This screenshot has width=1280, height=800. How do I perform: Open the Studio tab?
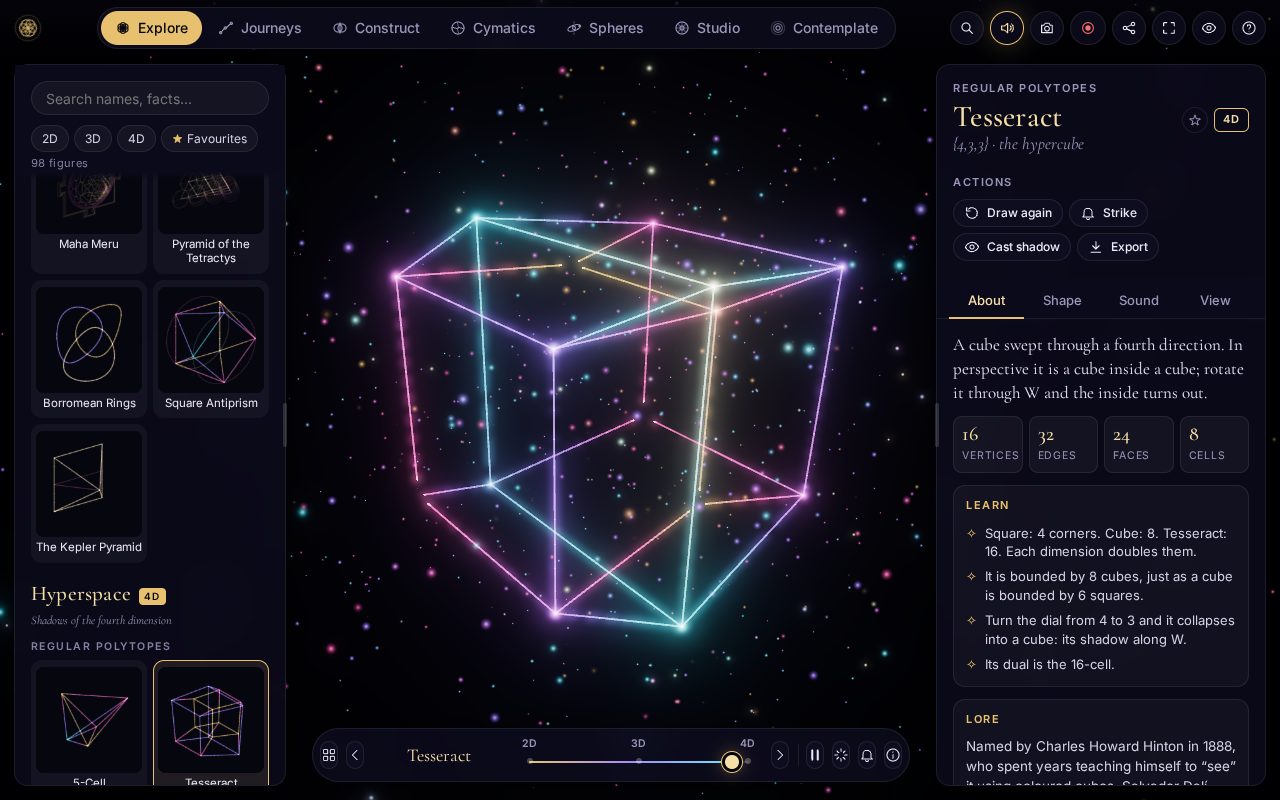click(x=708, y=28)
